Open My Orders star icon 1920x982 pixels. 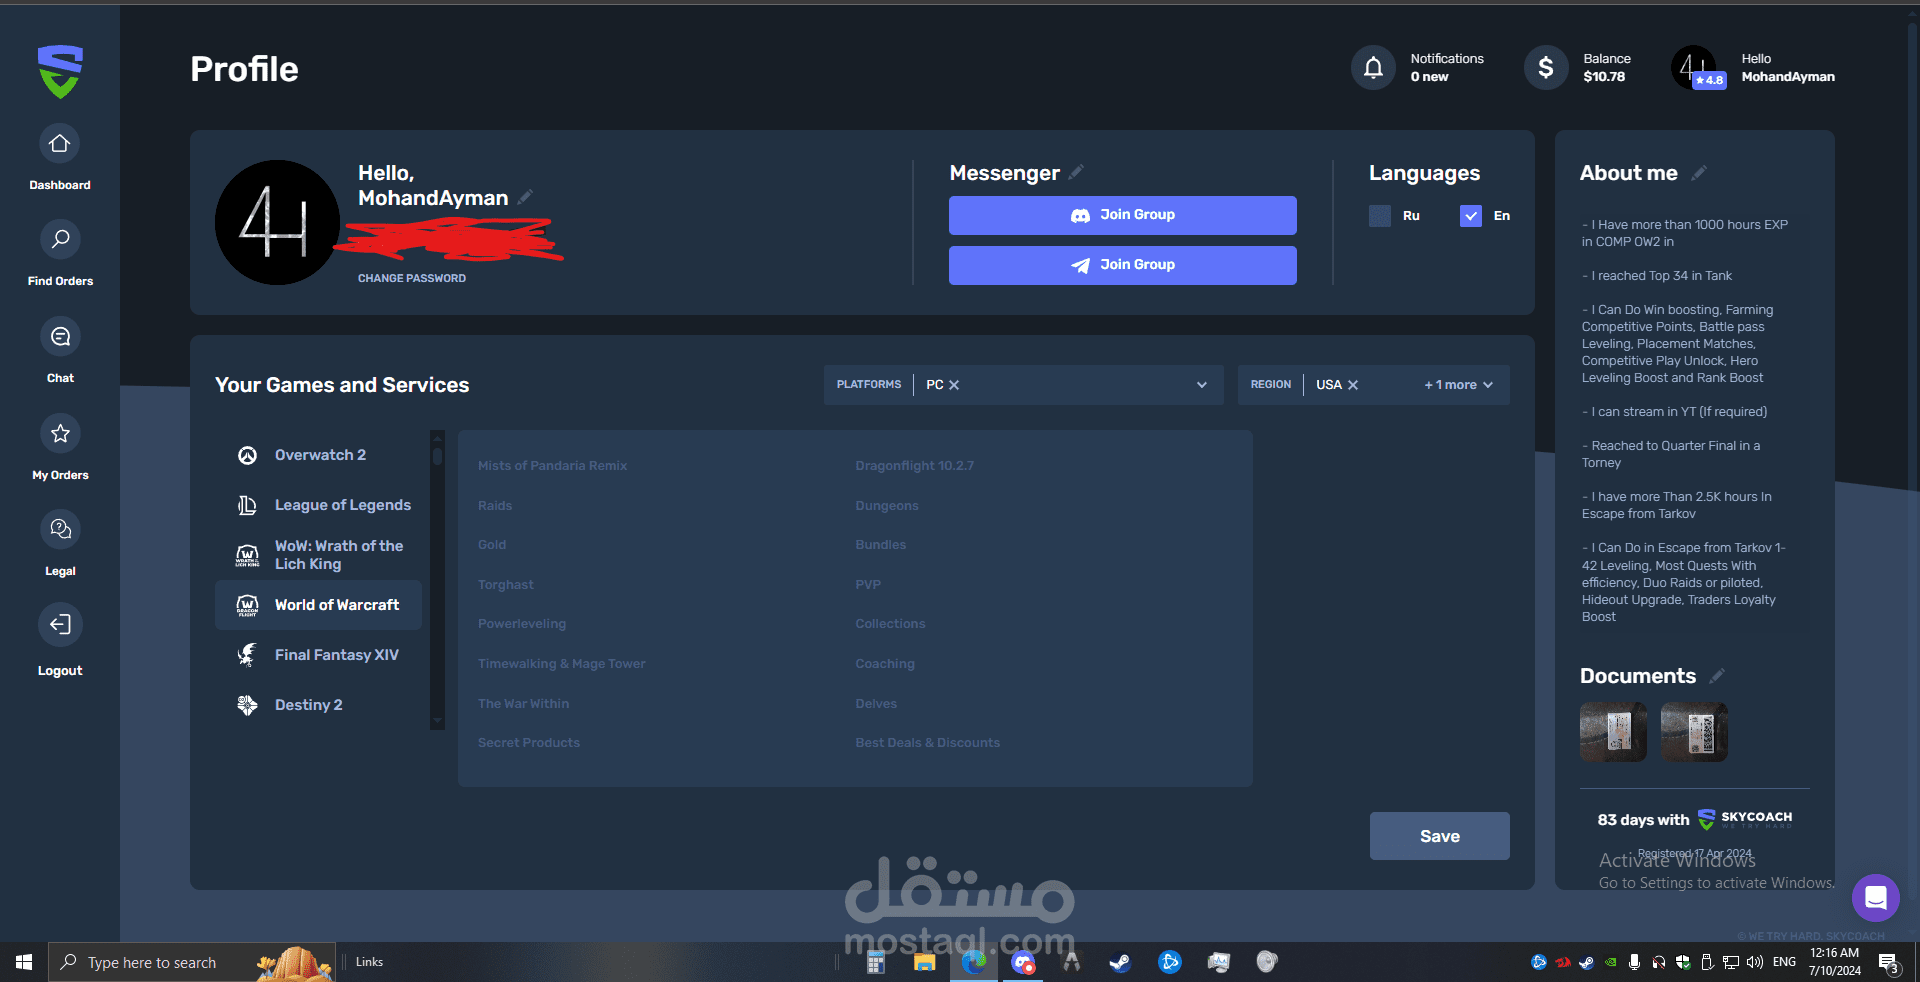(x=60, y=434)
